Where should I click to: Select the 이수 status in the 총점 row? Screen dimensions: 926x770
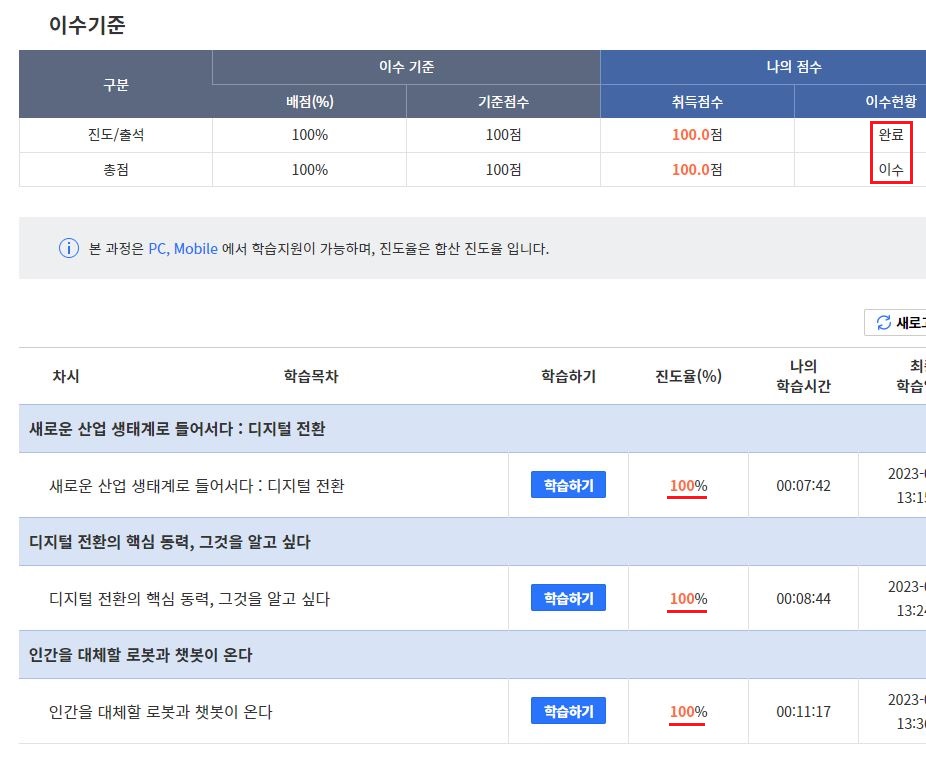(890, 169)
